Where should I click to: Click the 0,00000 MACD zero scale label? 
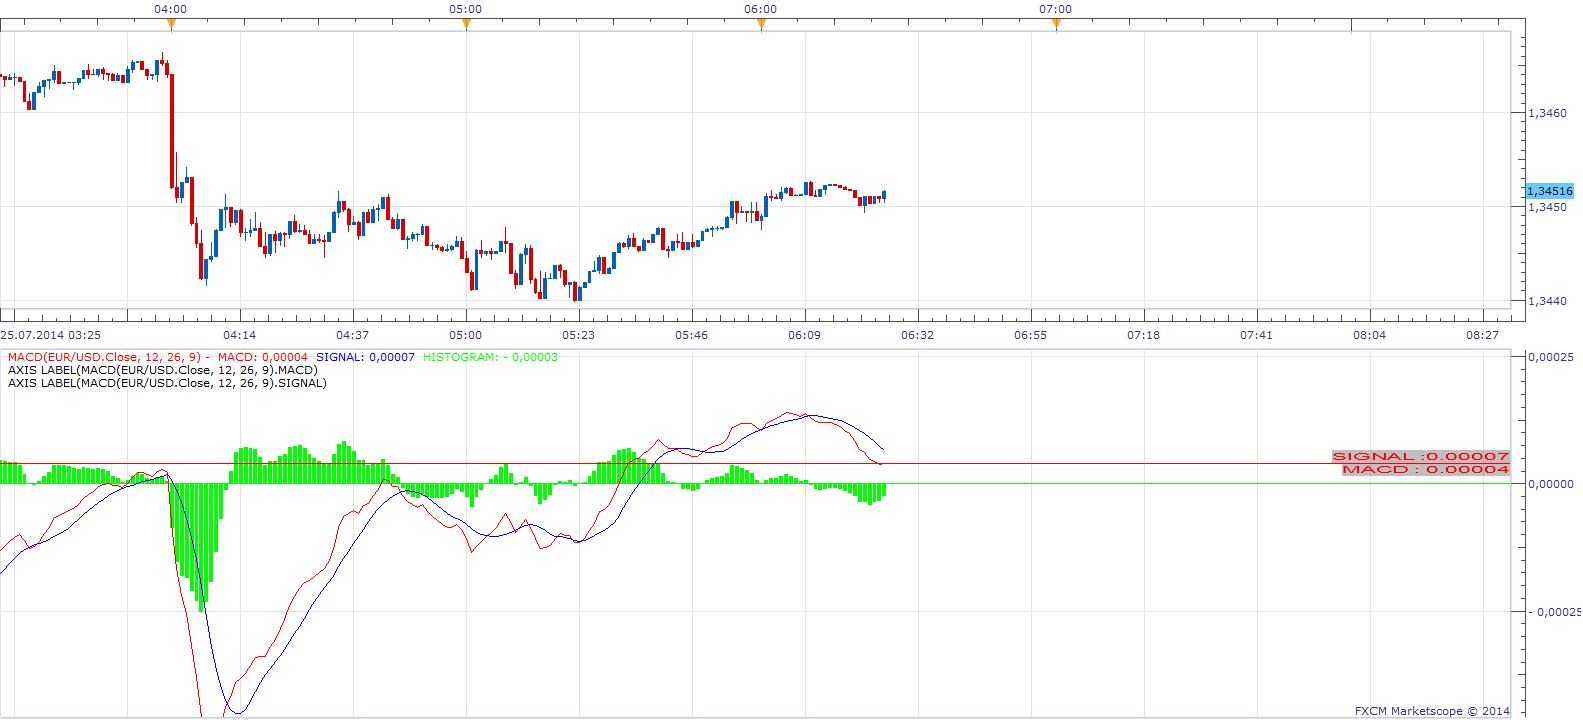[x=1551, y=484]
